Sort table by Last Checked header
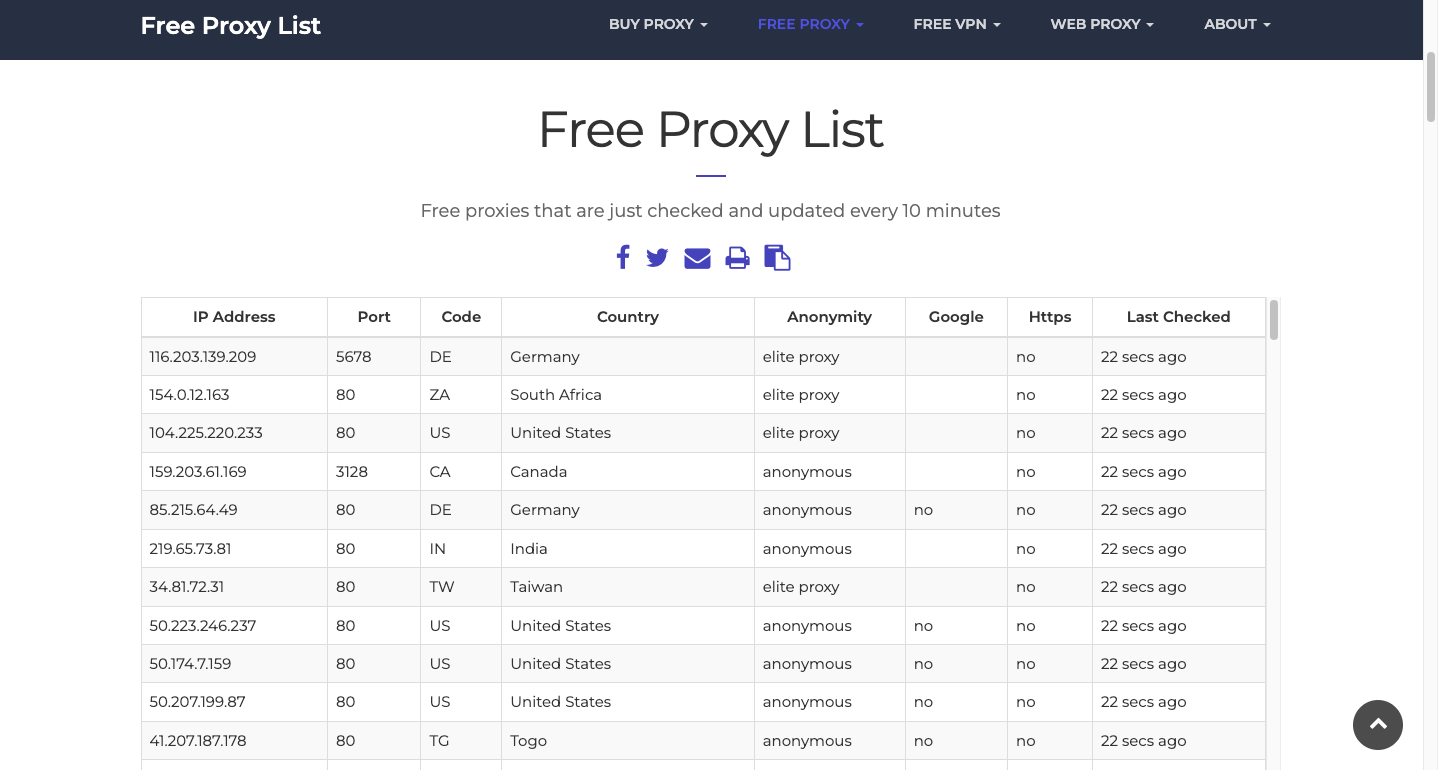1438x770 pixels. (1178, 317)
